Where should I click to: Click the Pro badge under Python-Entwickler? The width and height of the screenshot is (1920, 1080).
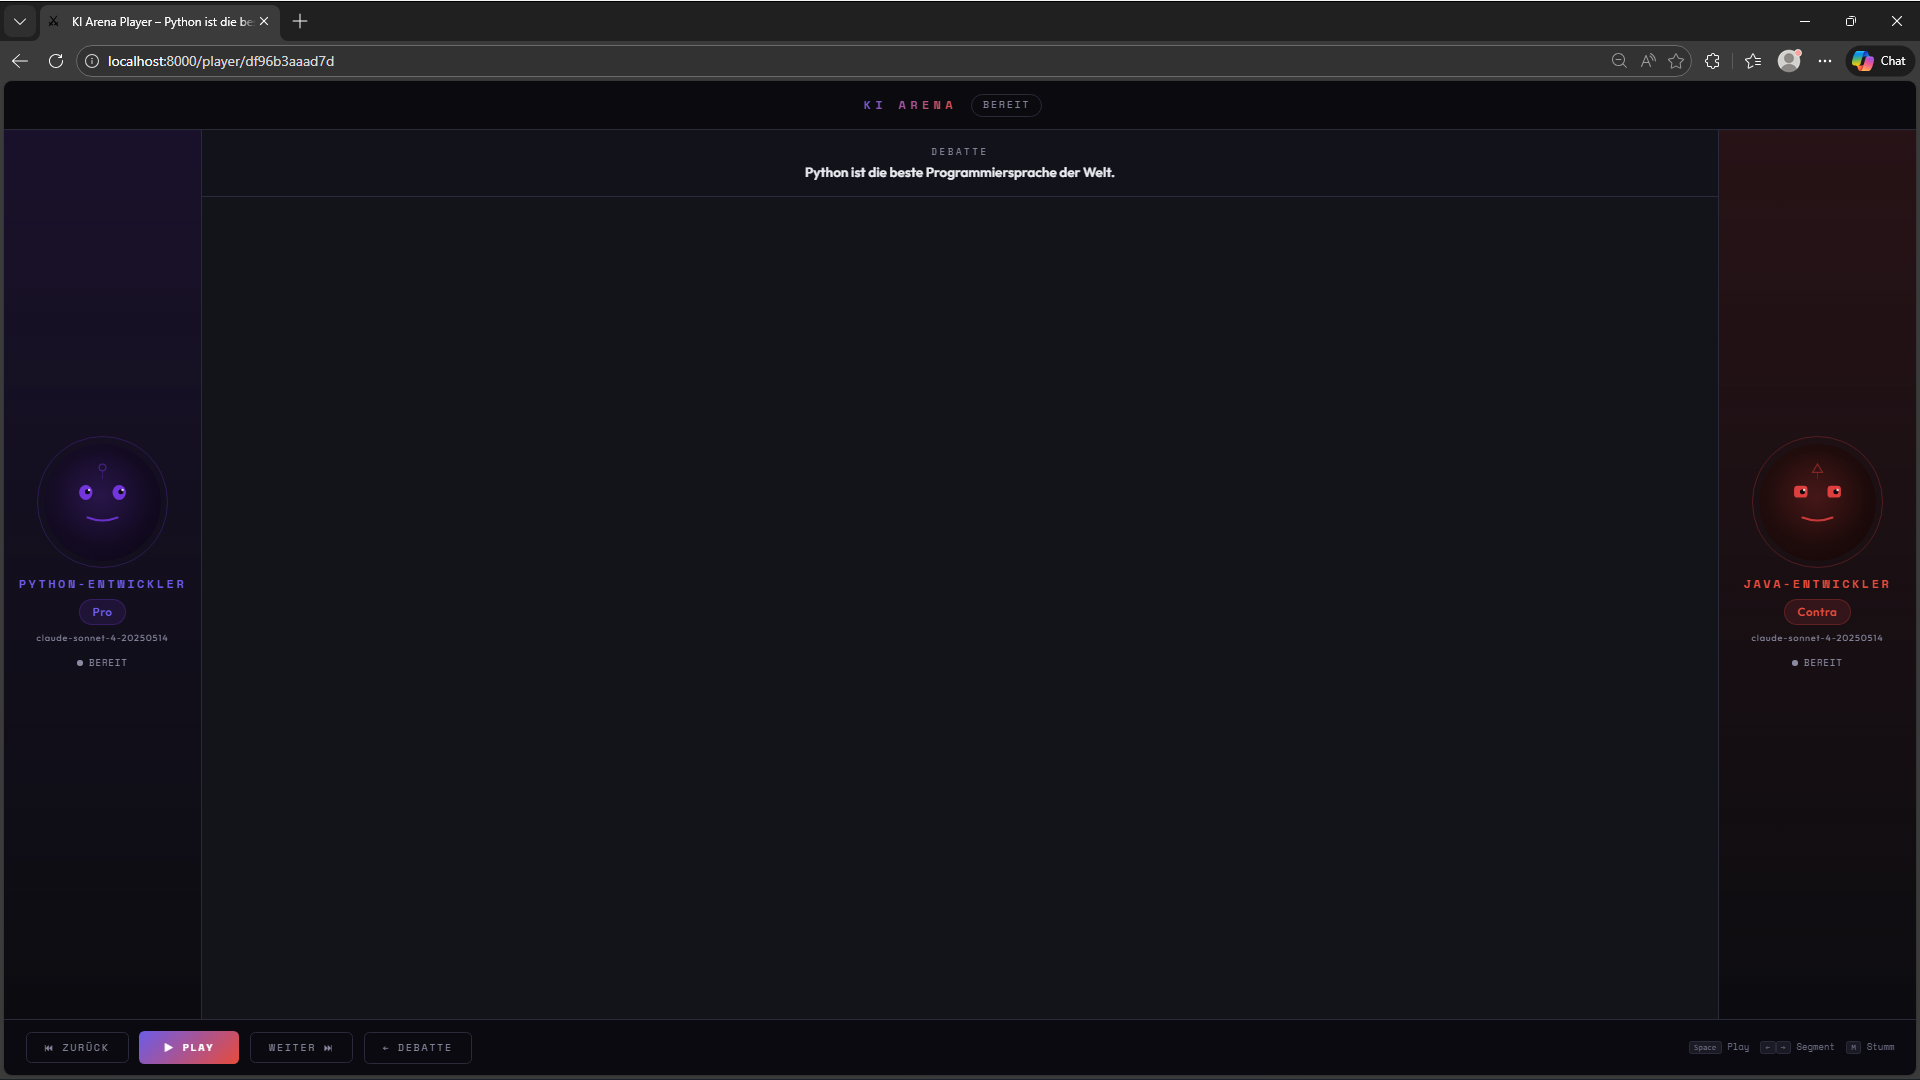pos(102,612)
